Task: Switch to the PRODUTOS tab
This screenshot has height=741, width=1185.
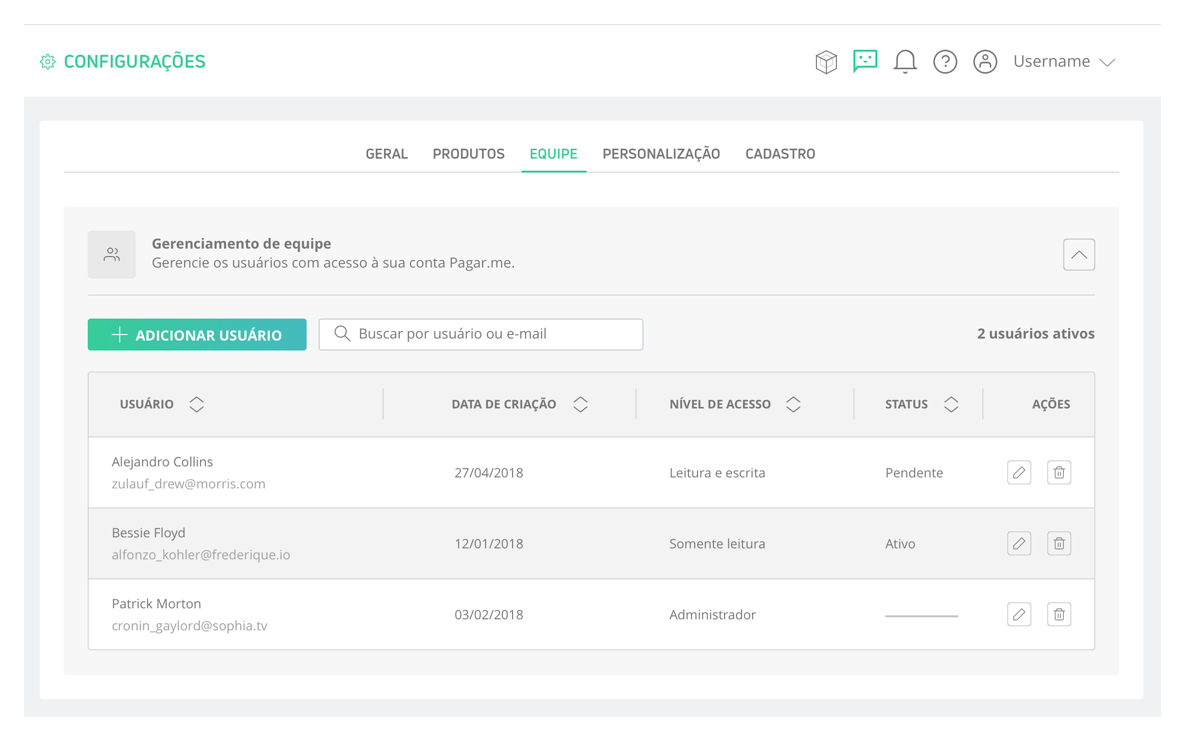Action: coord(468,153)
